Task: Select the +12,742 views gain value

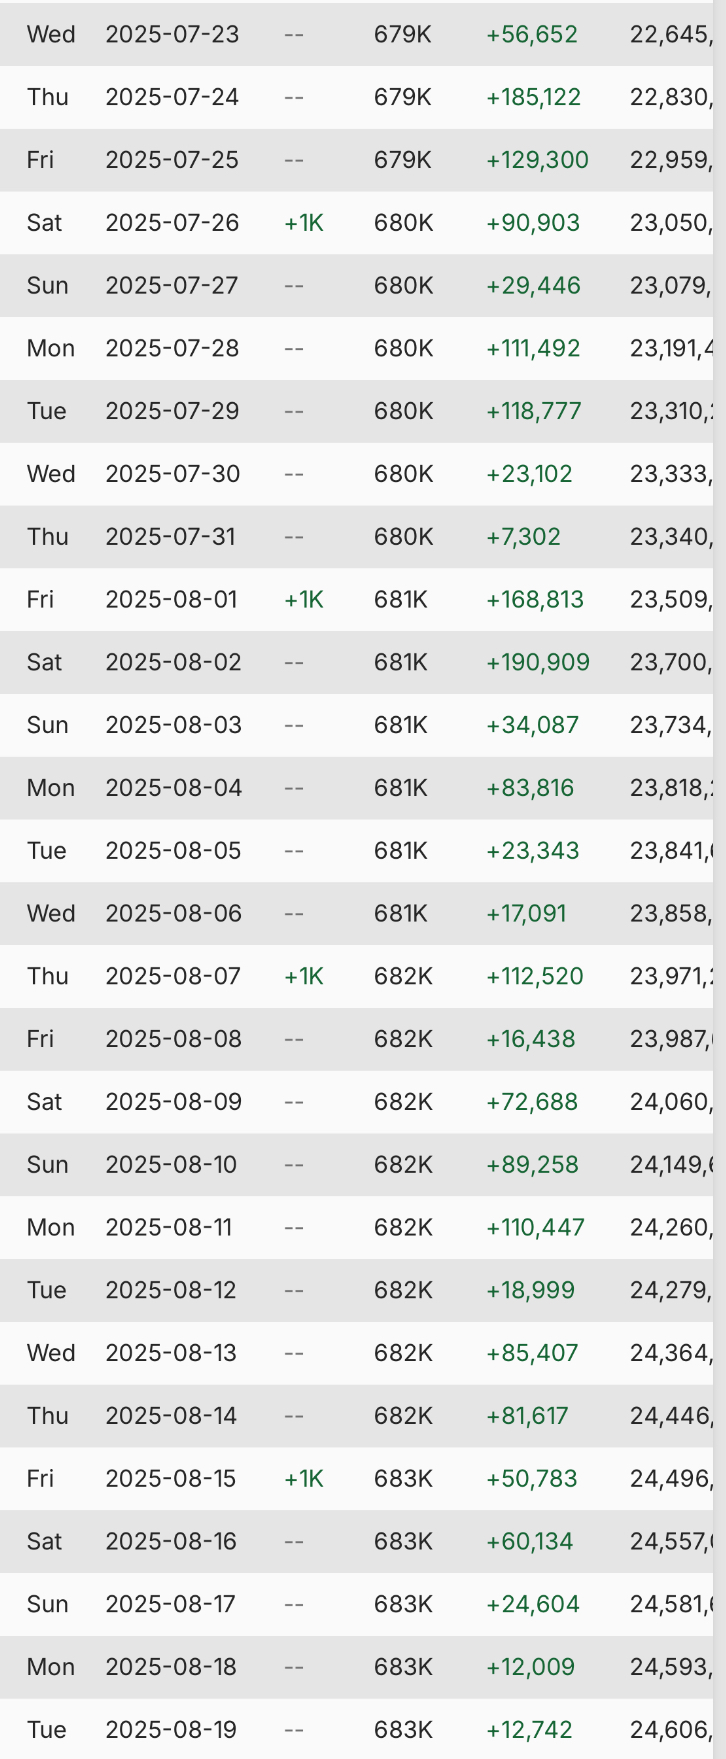Action: 529,1730
